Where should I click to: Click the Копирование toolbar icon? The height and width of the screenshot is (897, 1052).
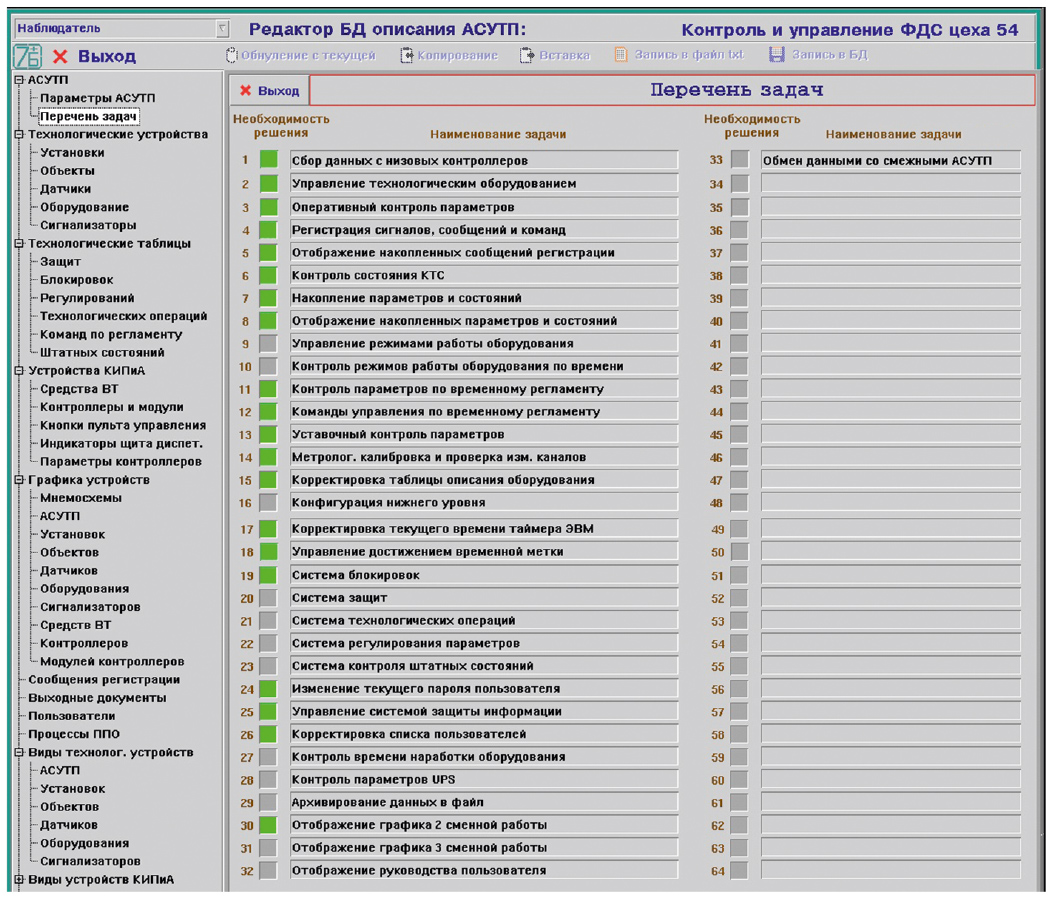407,55
